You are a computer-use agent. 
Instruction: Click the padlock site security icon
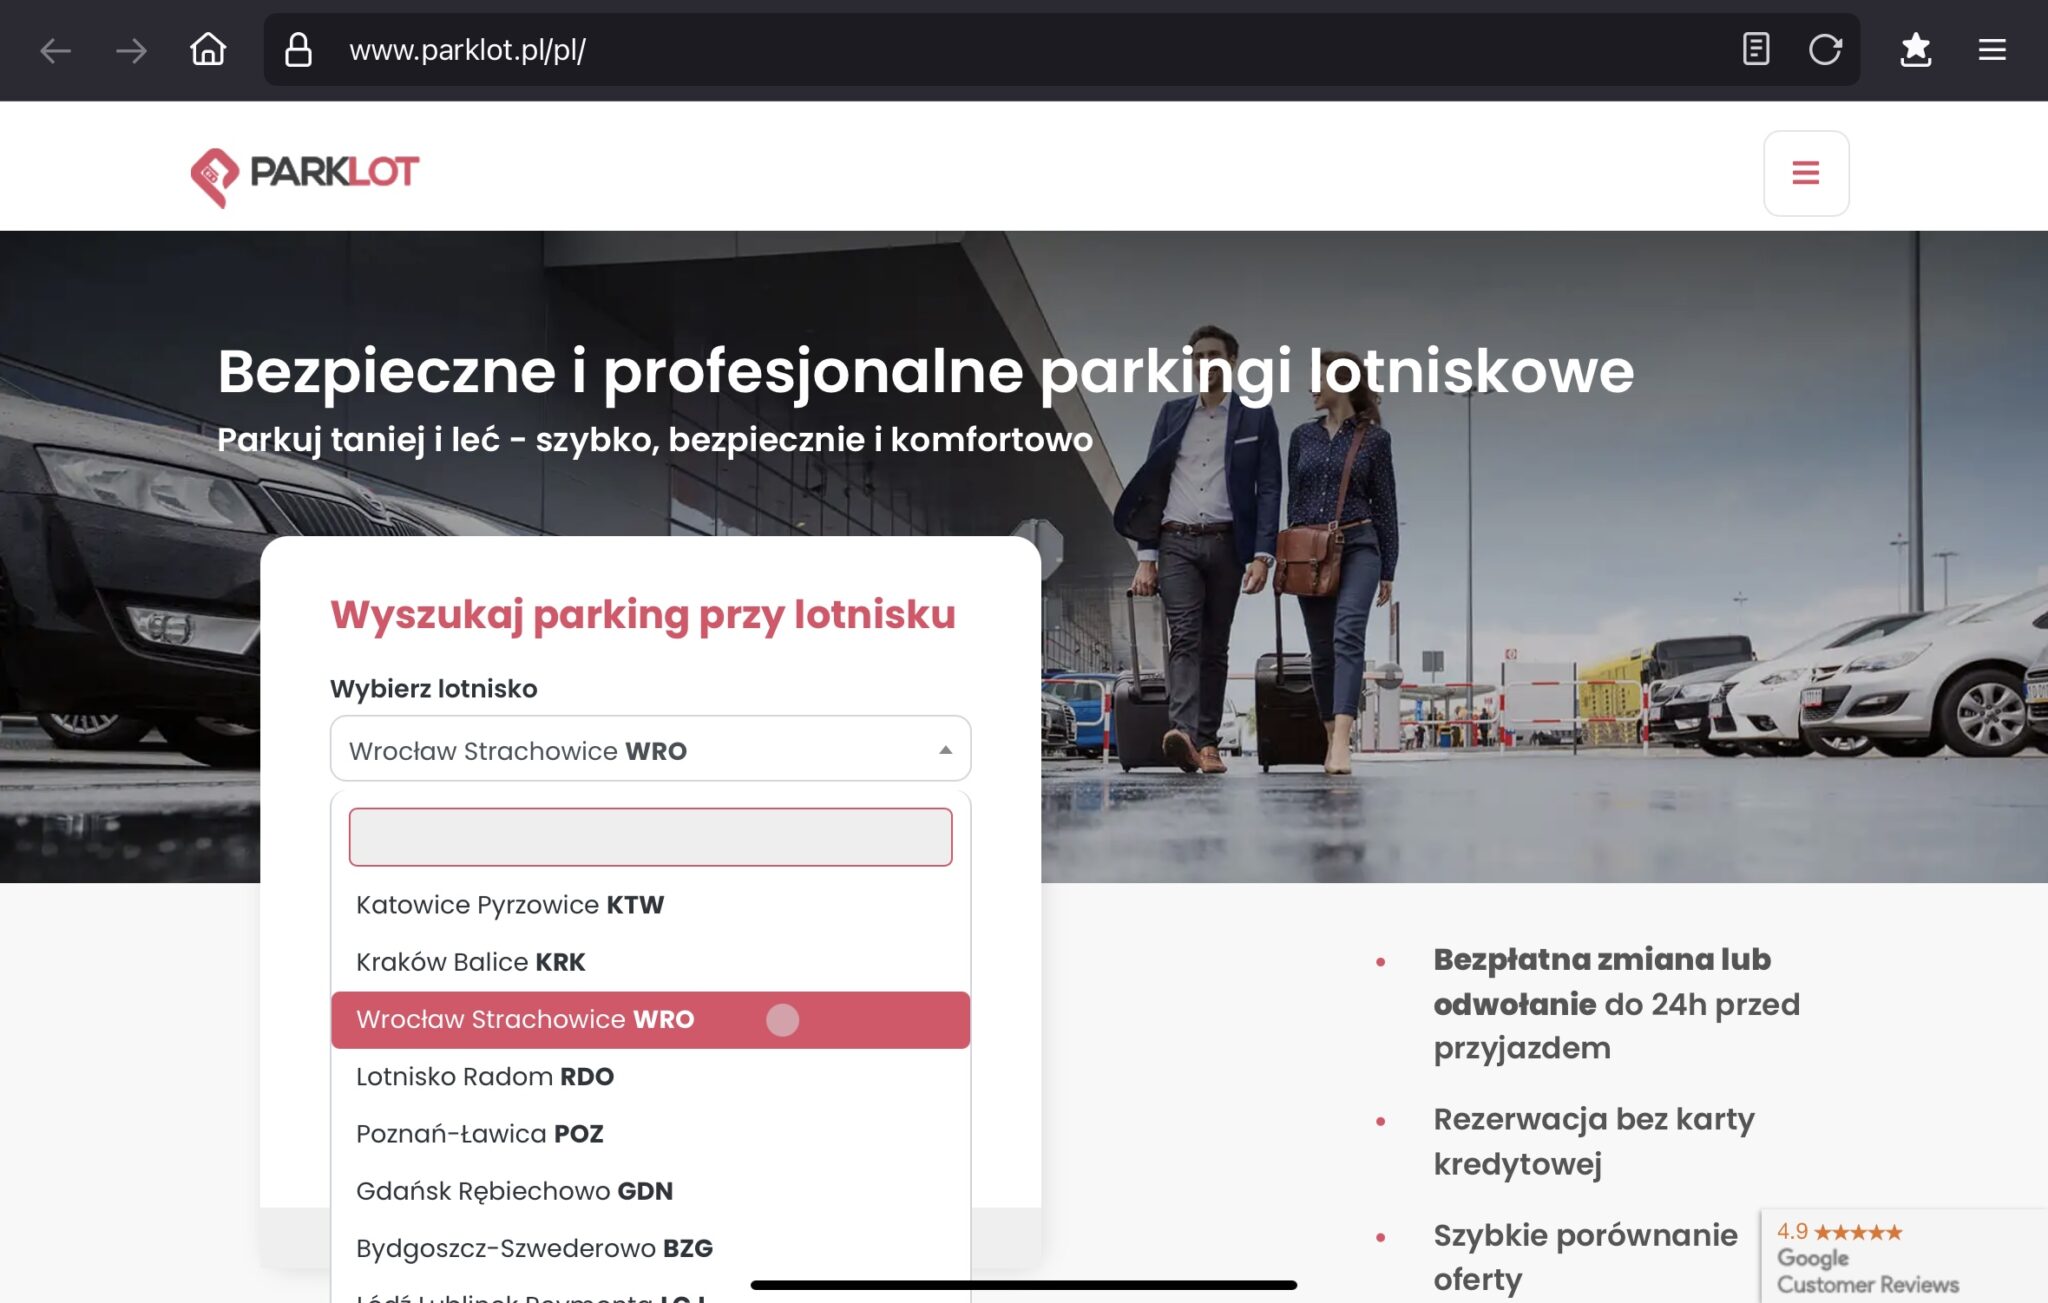(298, 49)
